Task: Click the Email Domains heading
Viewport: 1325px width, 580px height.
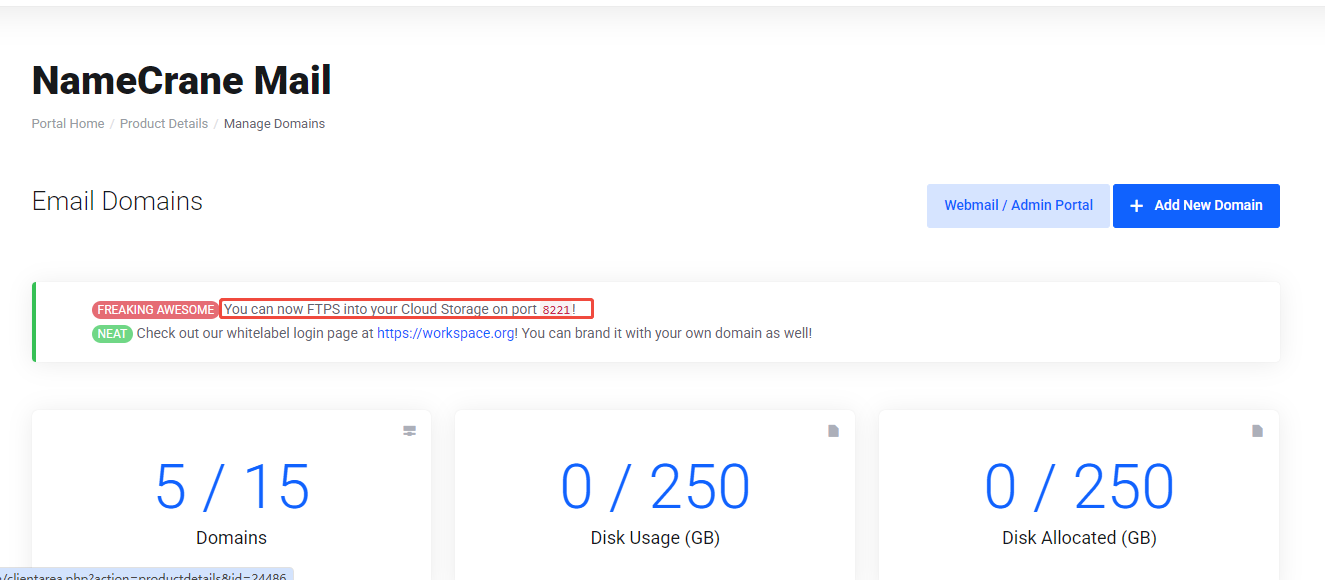Action: pyautogui.click(x=117, y=201)
